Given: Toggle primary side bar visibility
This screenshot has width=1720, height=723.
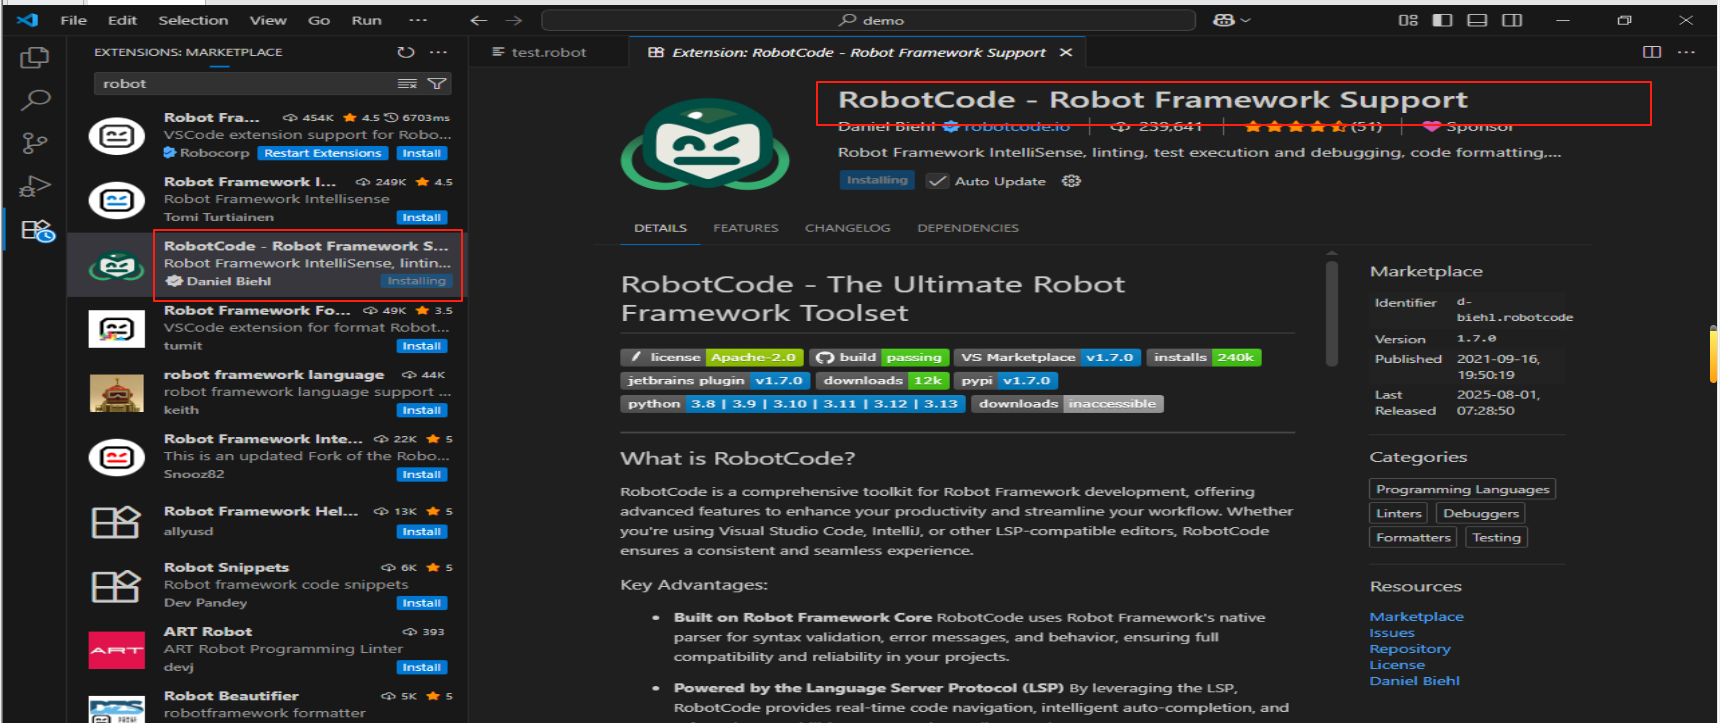Looking at the screenshot, I should click(1442, 20).
